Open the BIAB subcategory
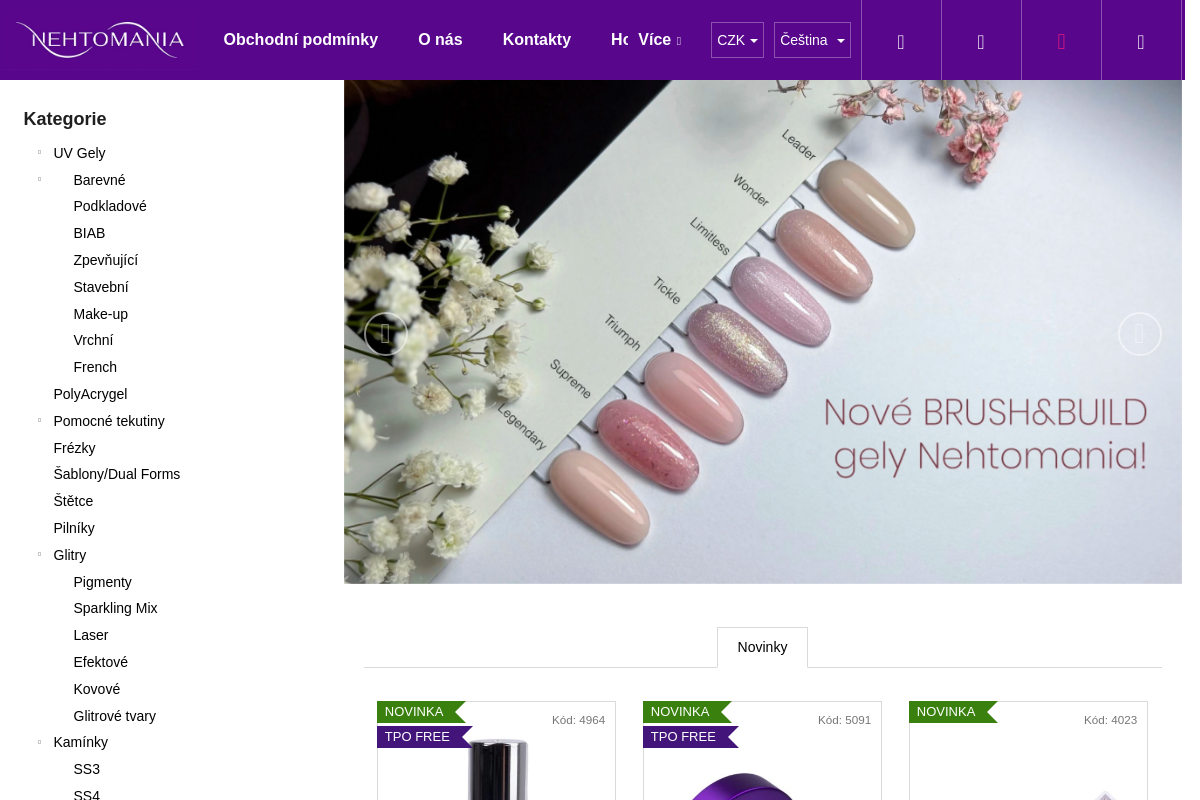Screen dimensions: 1200x800 89,233
